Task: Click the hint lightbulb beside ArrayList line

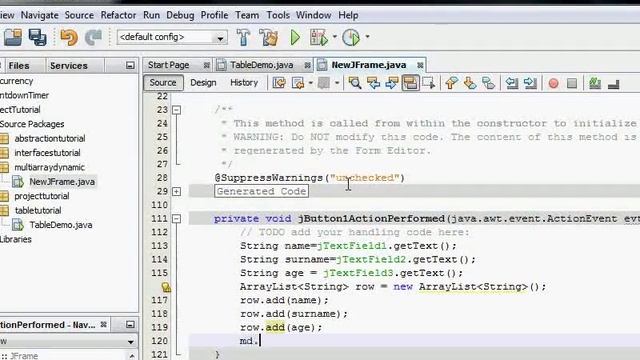Action: click(x=166, y=287)
